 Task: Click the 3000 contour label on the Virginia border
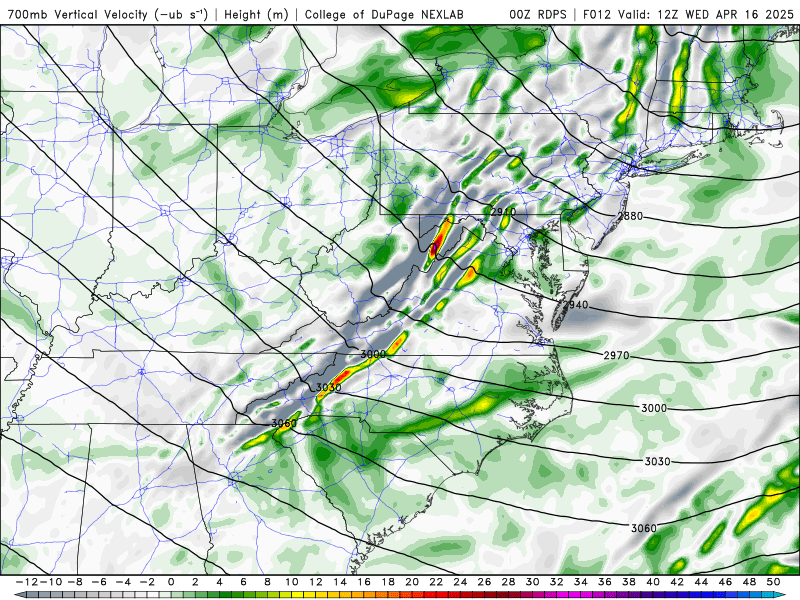pos(373,354)
